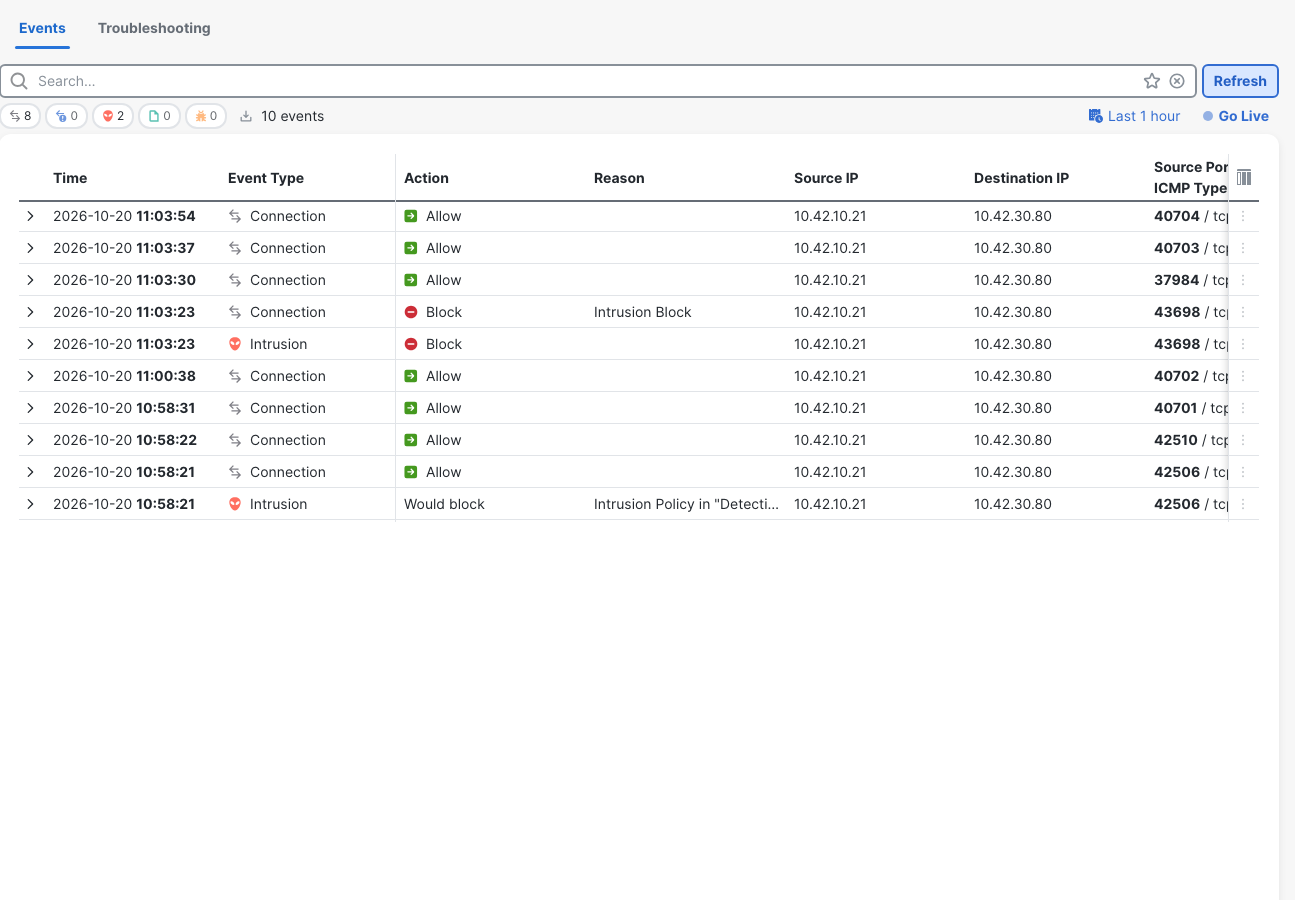Open row menu for 11:00:38 event

pos(1243,376)
